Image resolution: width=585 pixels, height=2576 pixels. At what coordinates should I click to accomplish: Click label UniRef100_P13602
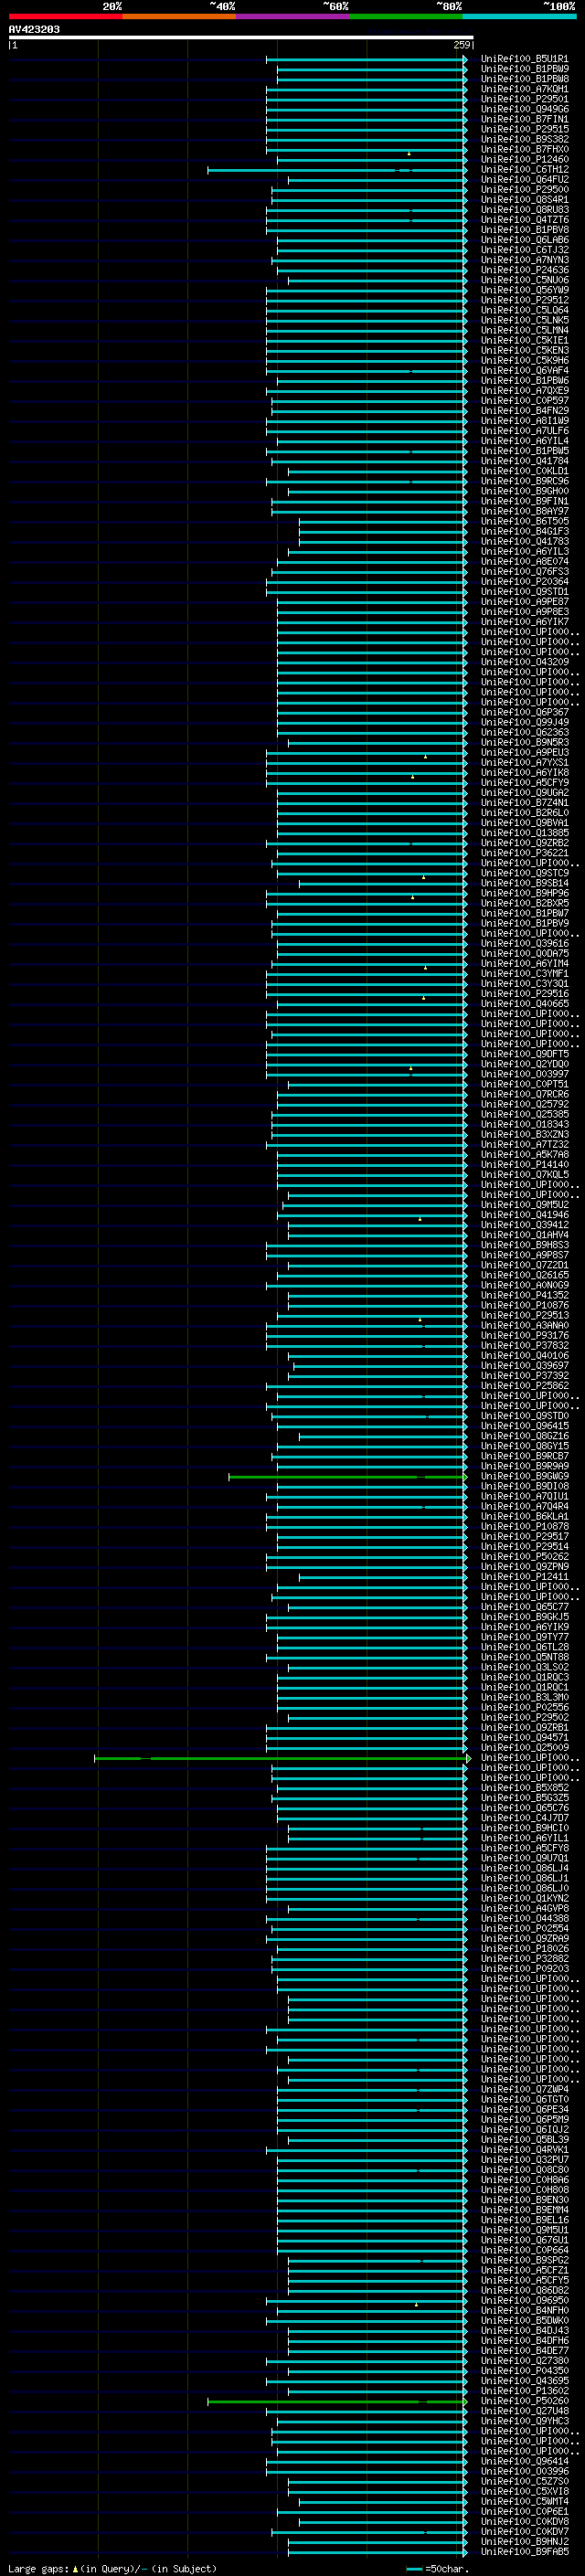coord(524,2390)
